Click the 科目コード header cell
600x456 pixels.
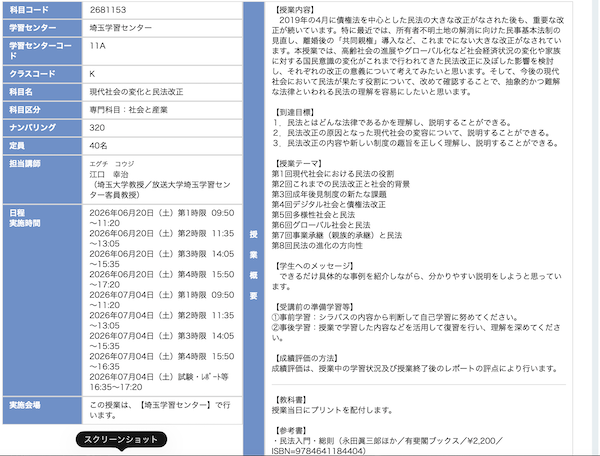pos(42,10)
